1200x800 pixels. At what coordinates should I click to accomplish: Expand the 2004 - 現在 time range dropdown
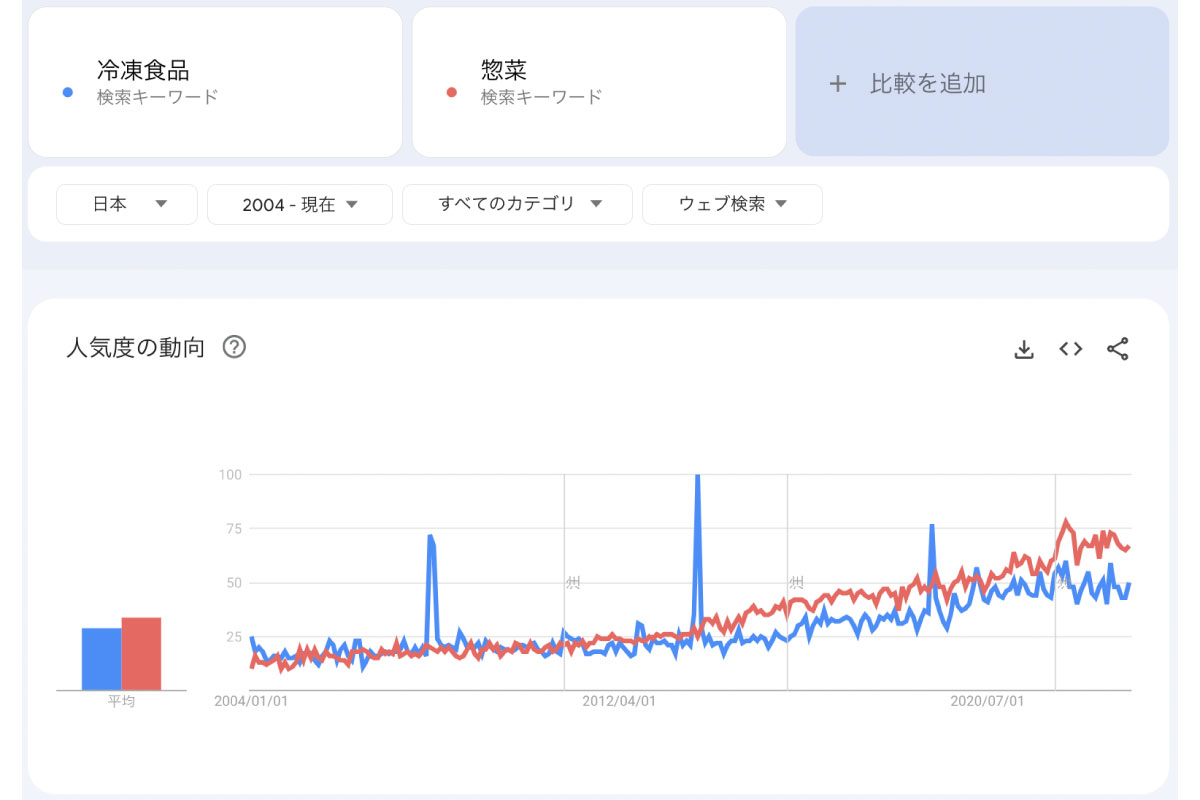coord(299,205)
